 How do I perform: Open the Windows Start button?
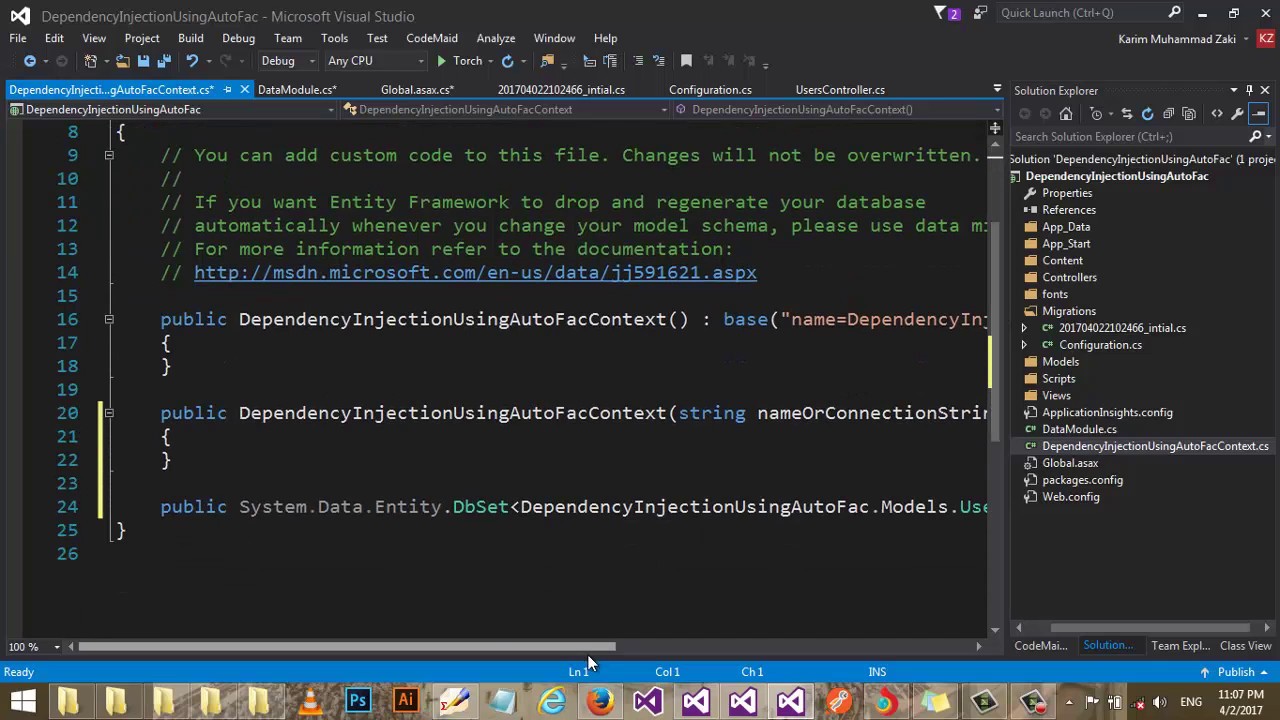click(23, 701)
